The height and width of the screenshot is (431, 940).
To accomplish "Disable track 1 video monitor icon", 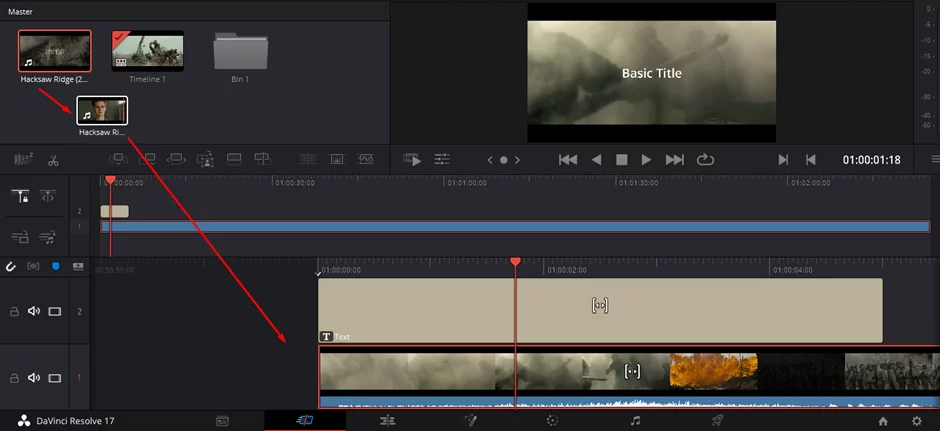I will (x=55, y=378).
